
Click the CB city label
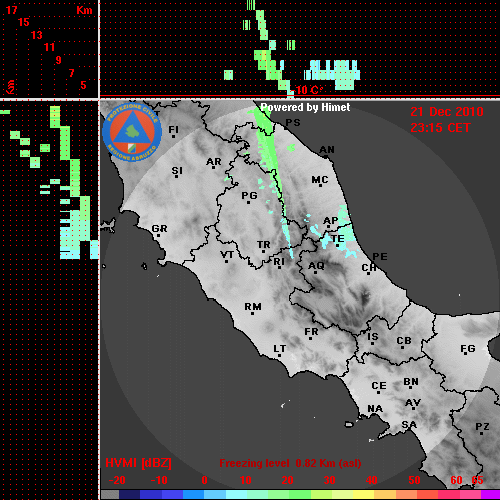pyautogui.click(x=404, y=341)
